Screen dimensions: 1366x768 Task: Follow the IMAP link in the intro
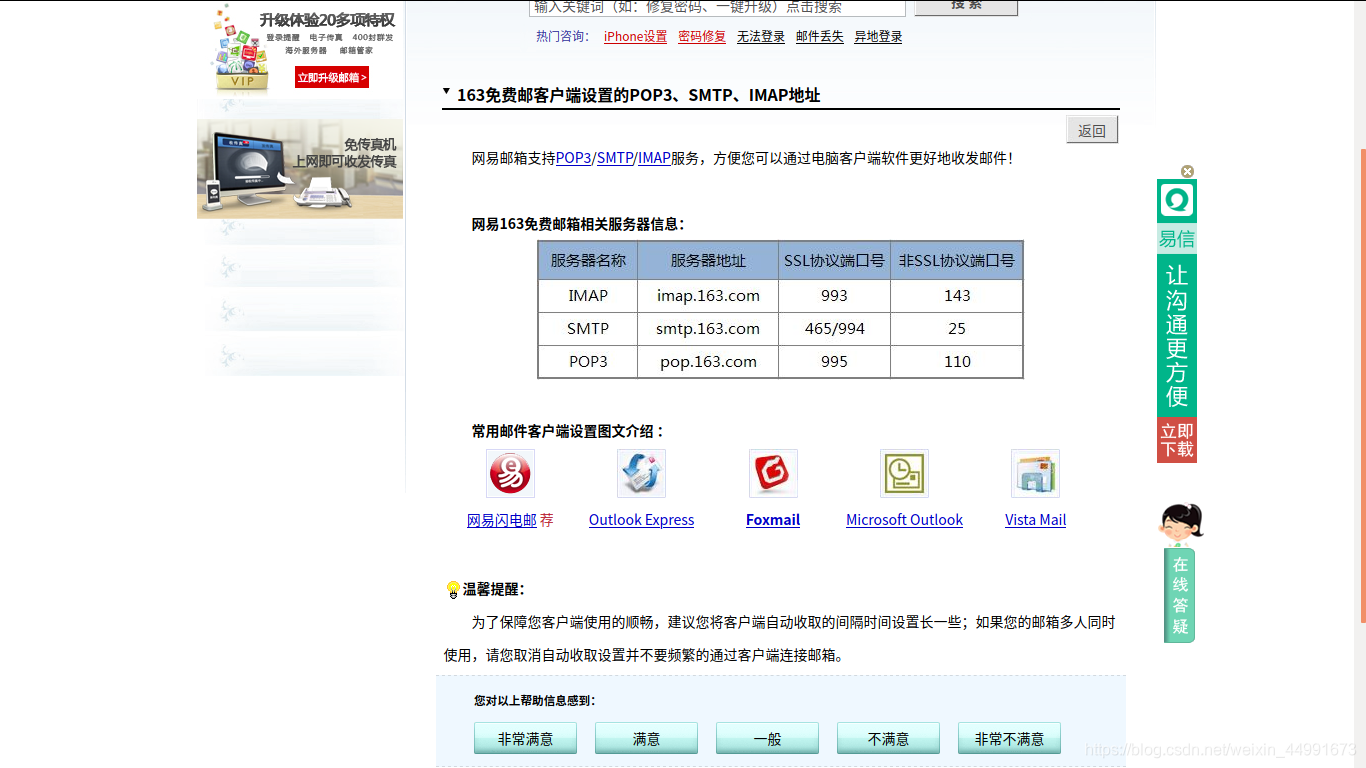[x=654, y=158]
